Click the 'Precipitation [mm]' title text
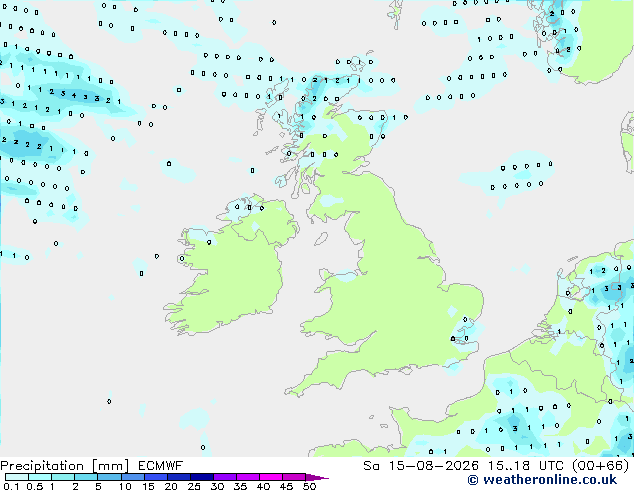The width and height of the screenshot is (634, 490). tap(65, 466)
